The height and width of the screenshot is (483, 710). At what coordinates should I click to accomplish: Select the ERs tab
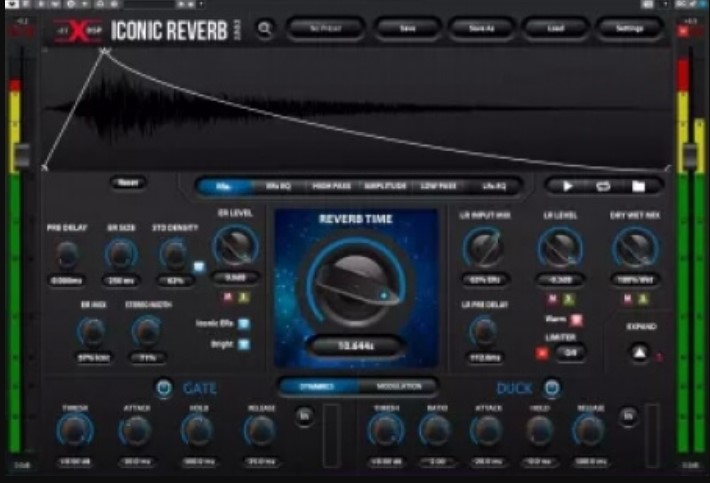click(224, 186)
